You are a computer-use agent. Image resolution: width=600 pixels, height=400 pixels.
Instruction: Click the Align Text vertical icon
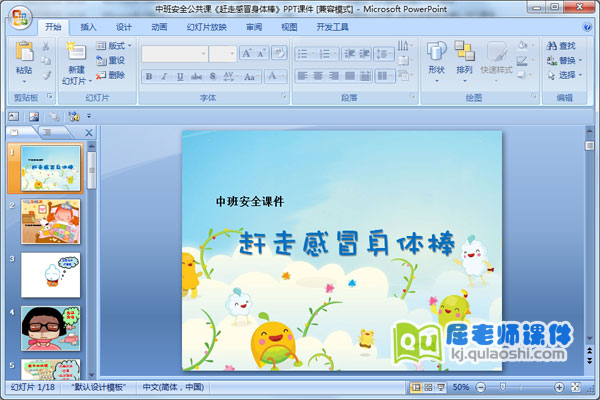(404, 60)
